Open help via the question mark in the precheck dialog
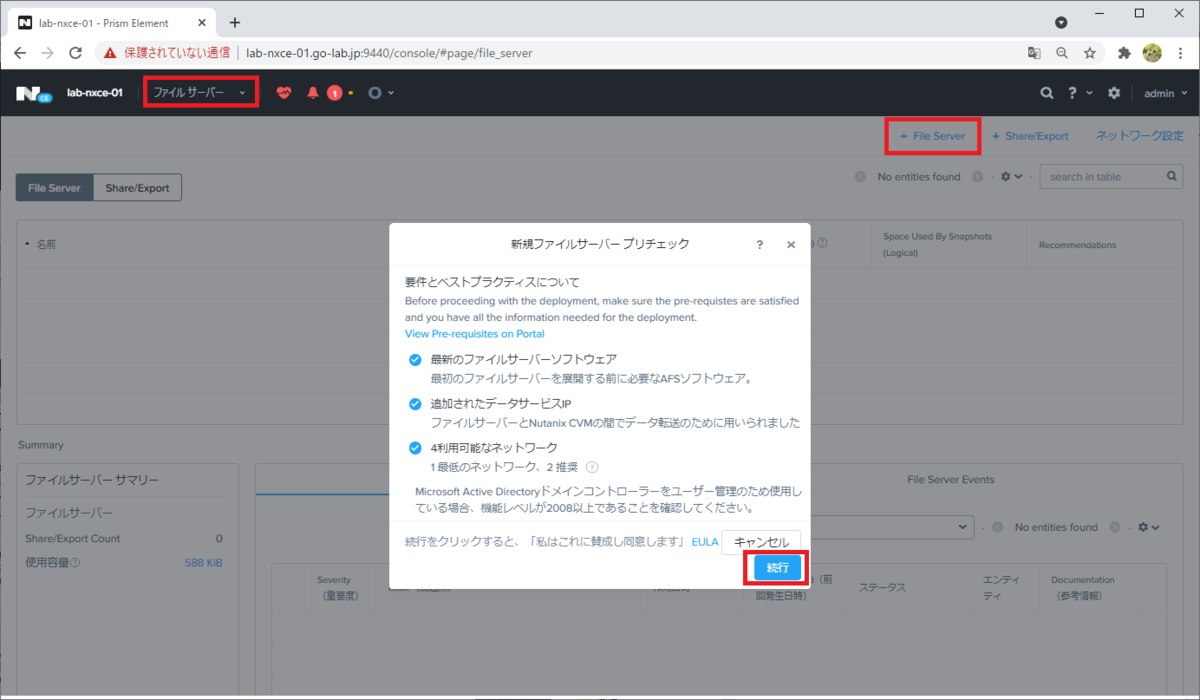This screenshot has width=1200, height=700. (759, 244)
